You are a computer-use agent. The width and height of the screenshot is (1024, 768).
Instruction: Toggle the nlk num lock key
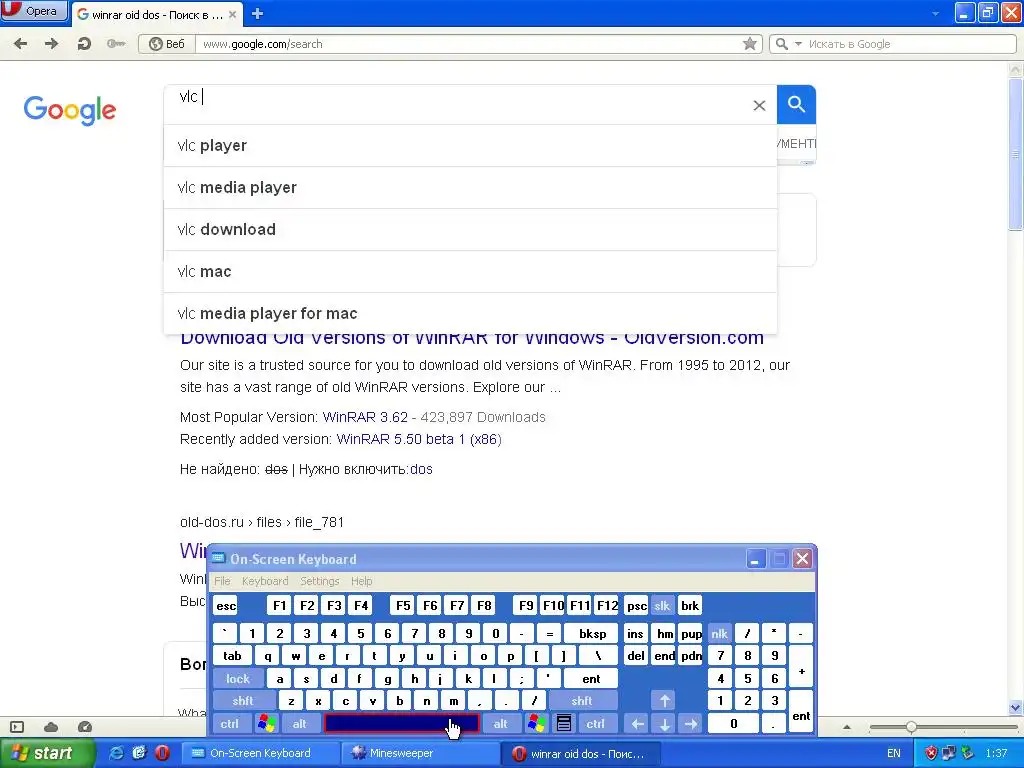tap(720, 633)
